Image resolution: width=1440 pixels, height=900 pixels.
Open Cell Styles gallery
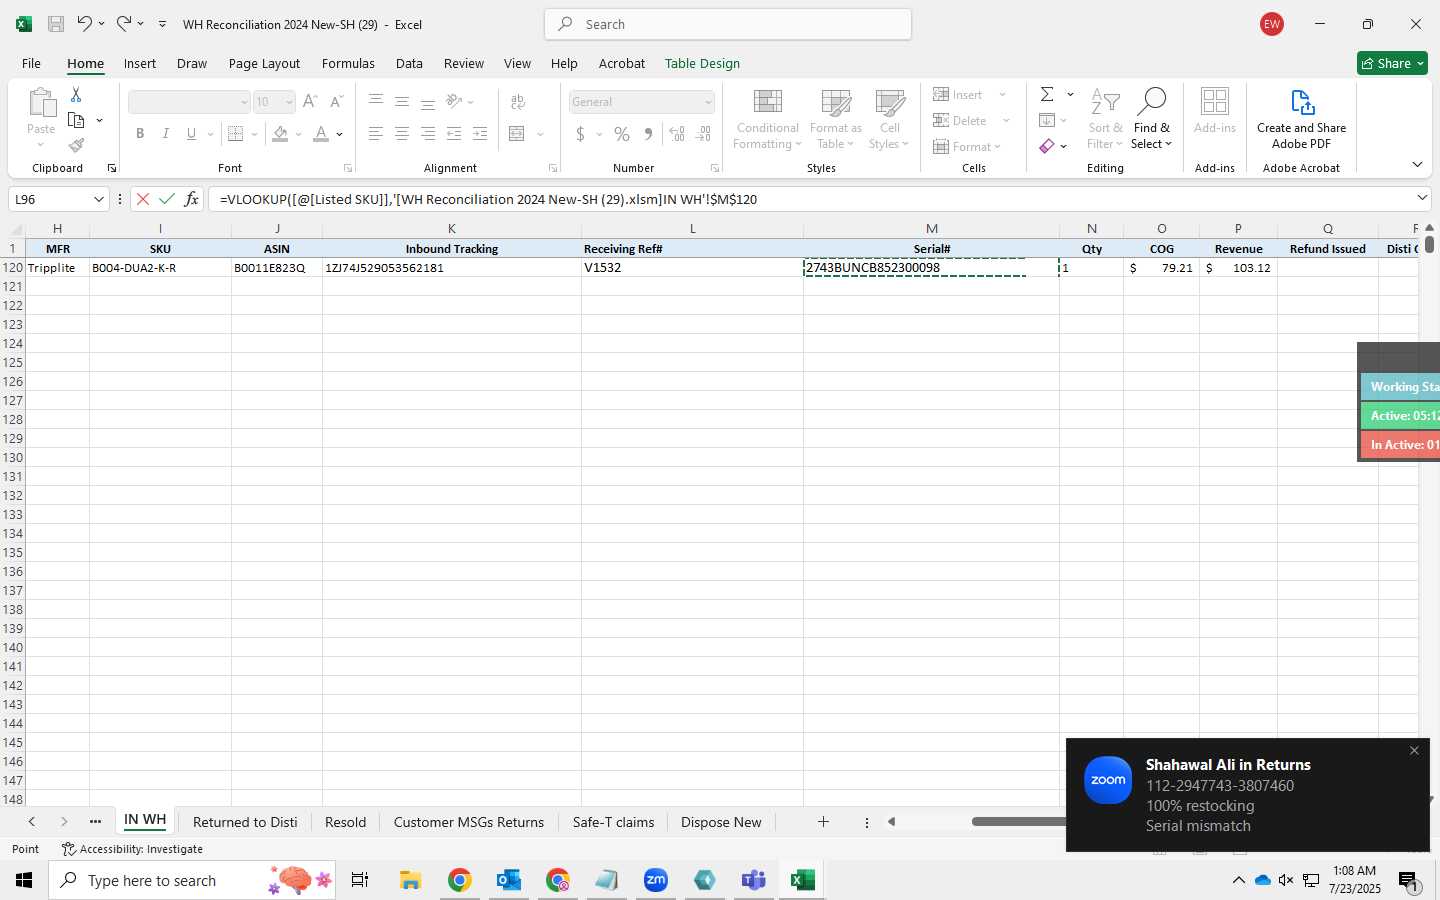(889, 120)
